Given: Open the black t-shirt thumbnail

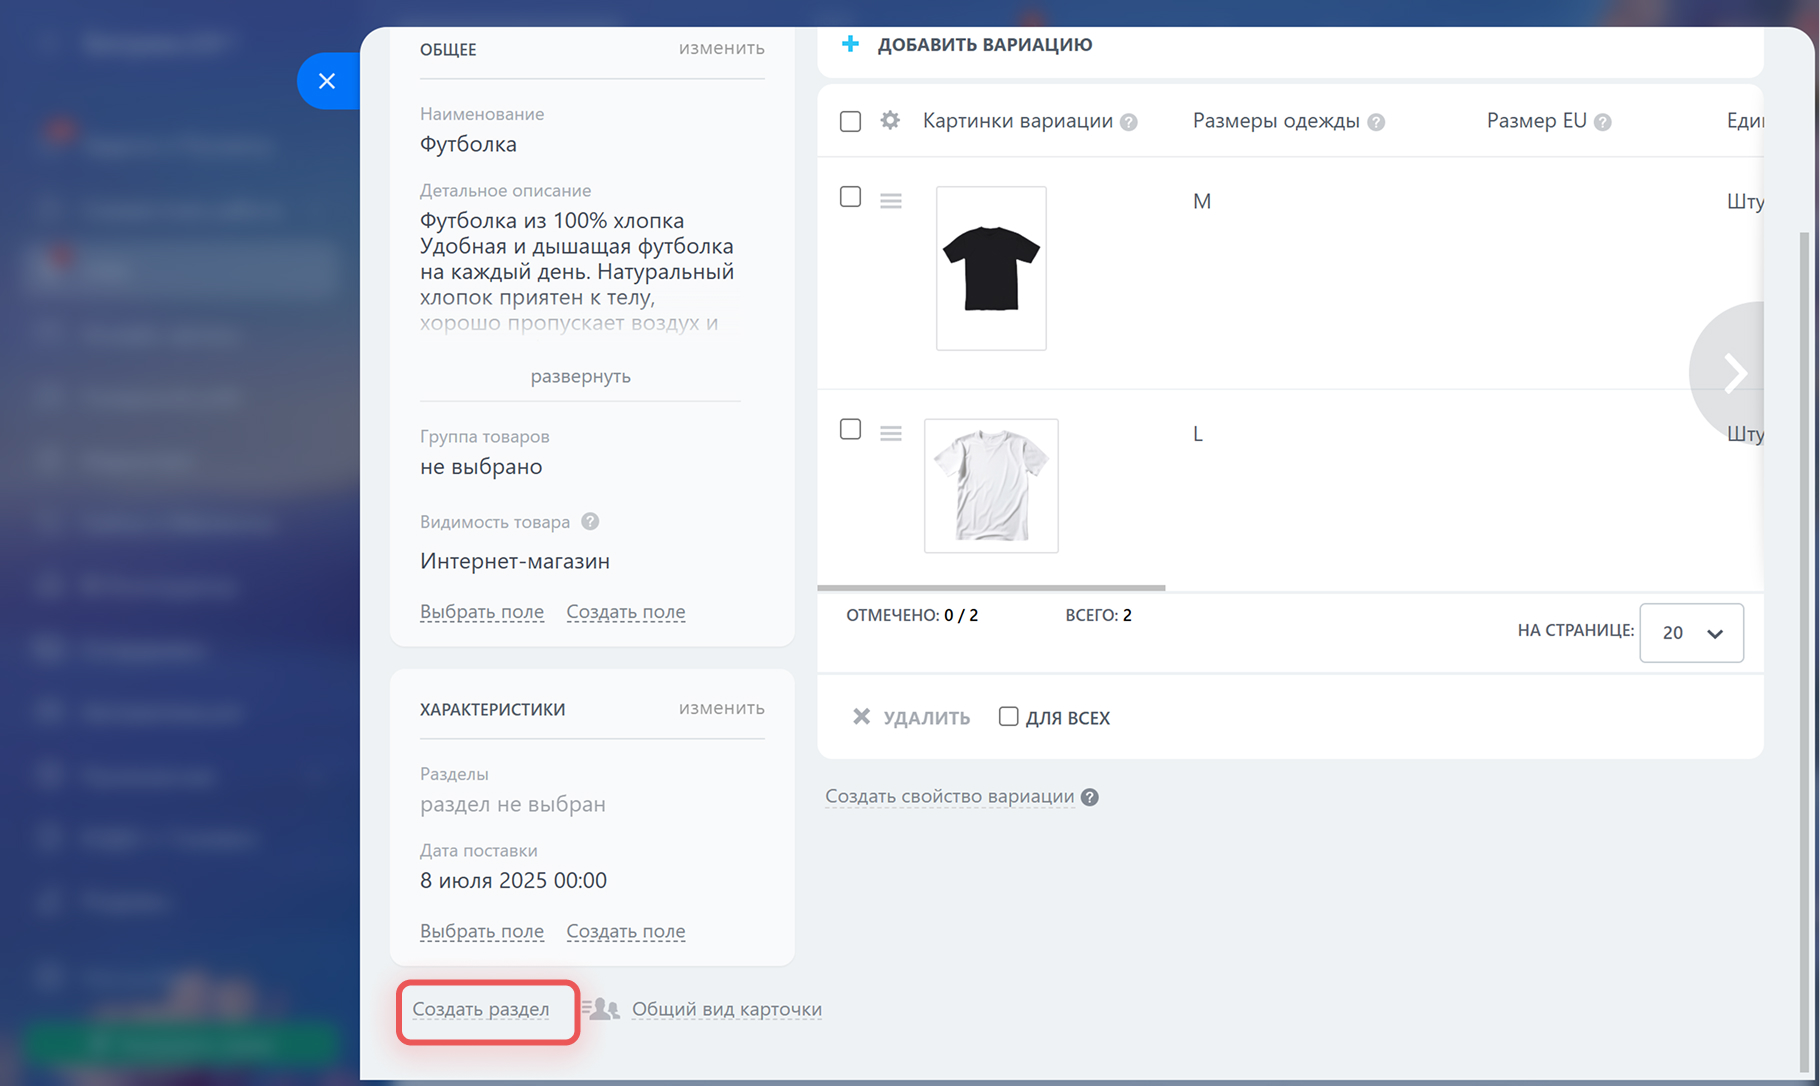Looking at the screenshot, I should tap(991, 268).
